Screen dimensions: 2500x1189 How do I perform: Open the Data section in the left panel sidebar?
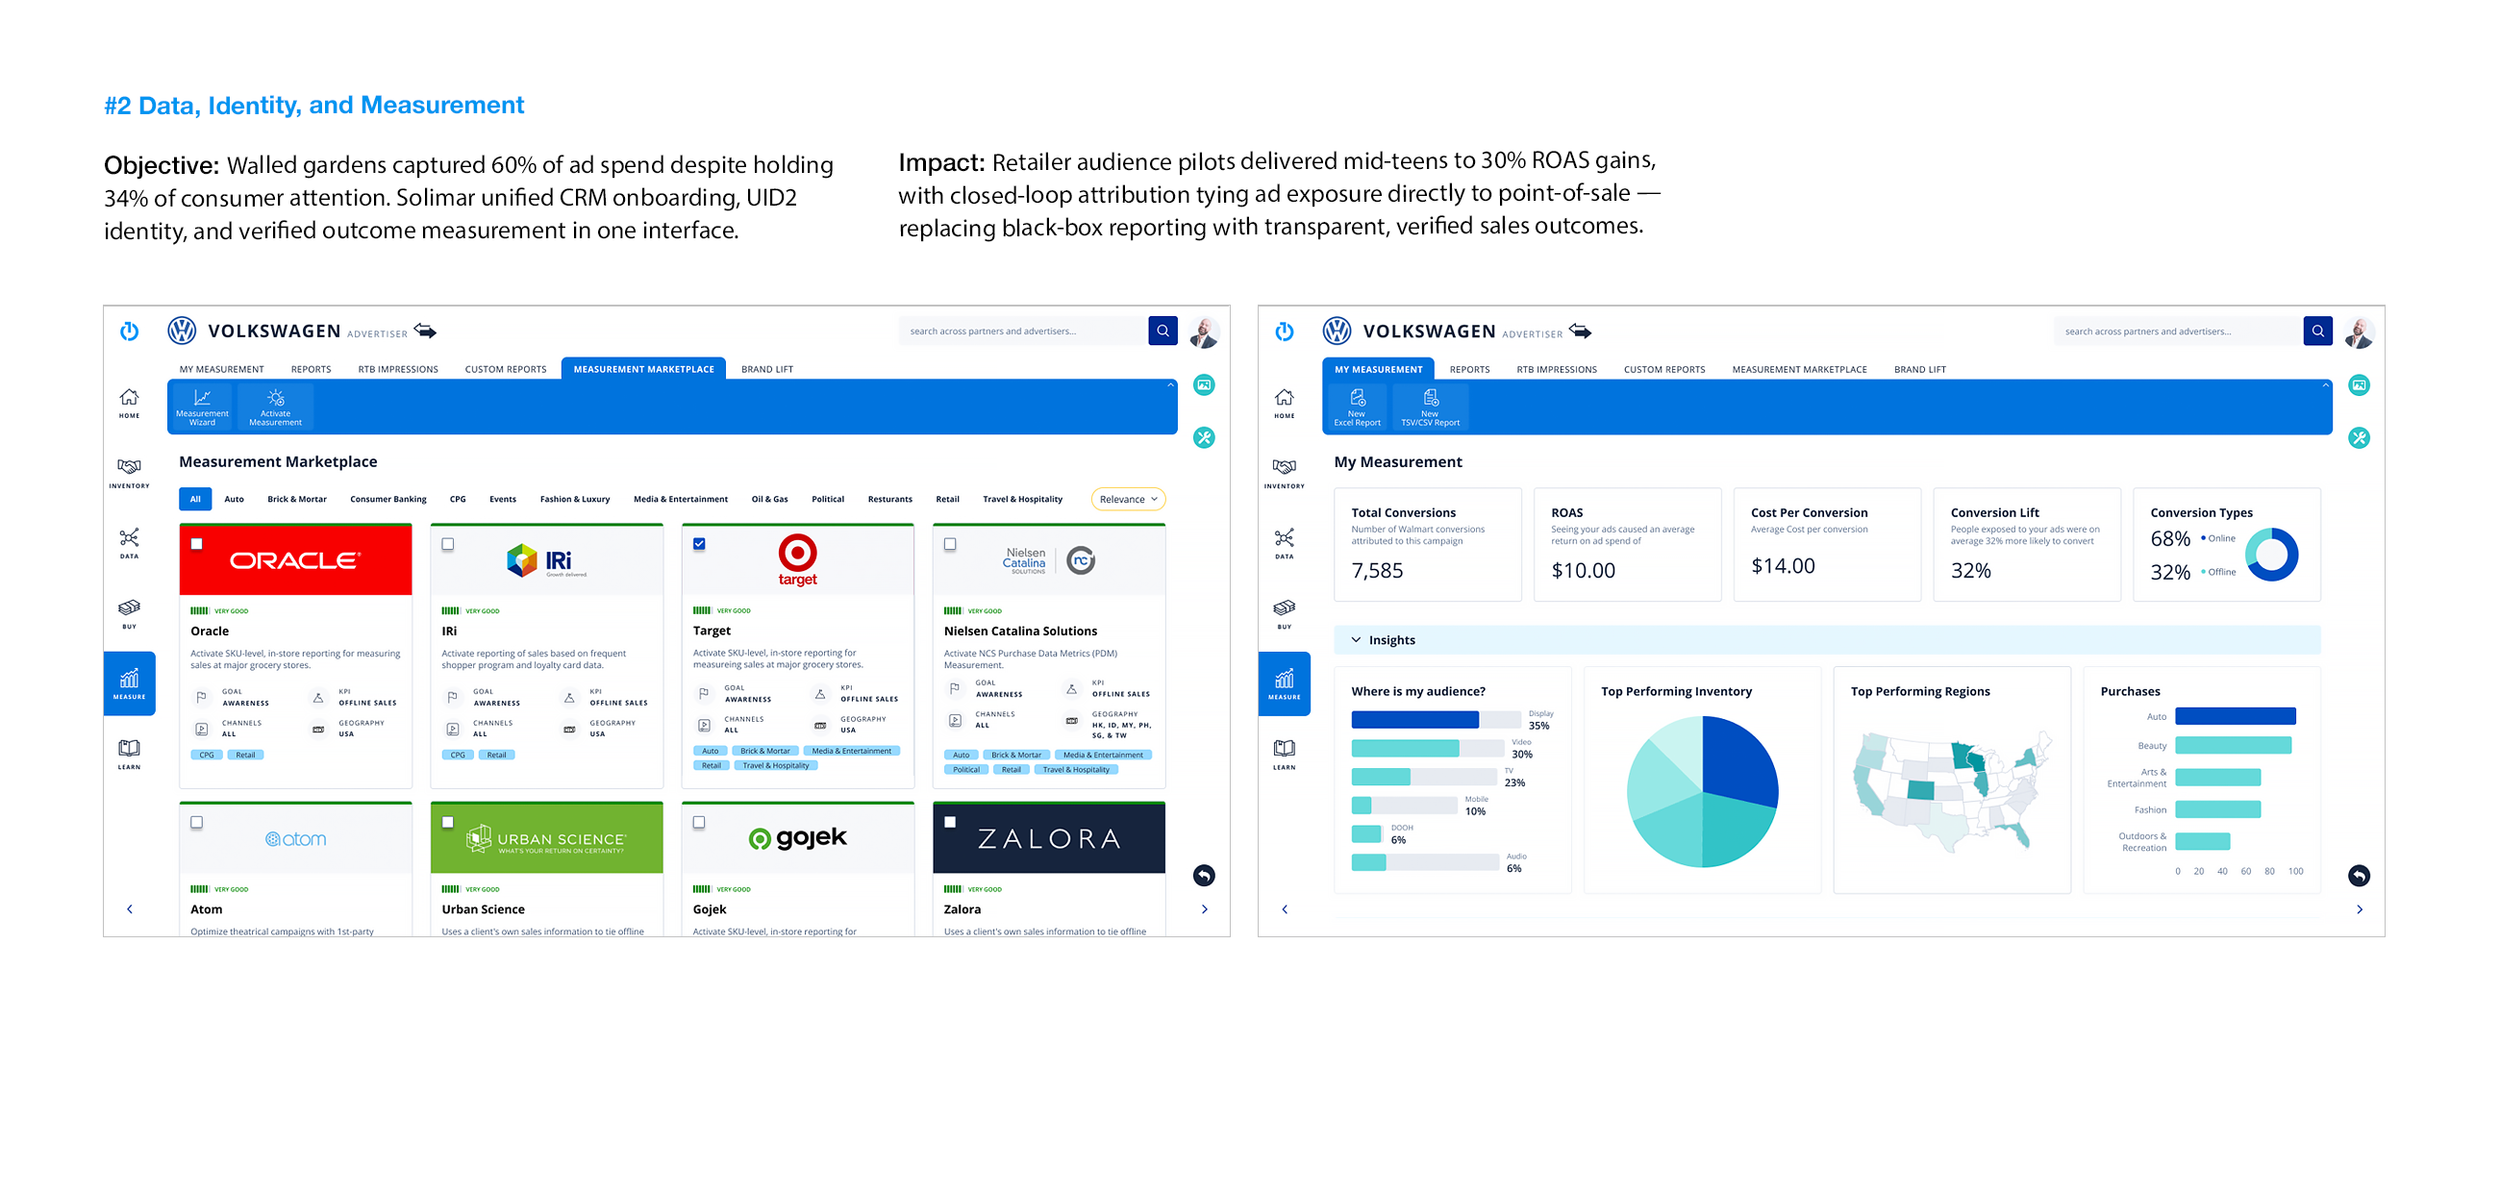click(129, 543)
